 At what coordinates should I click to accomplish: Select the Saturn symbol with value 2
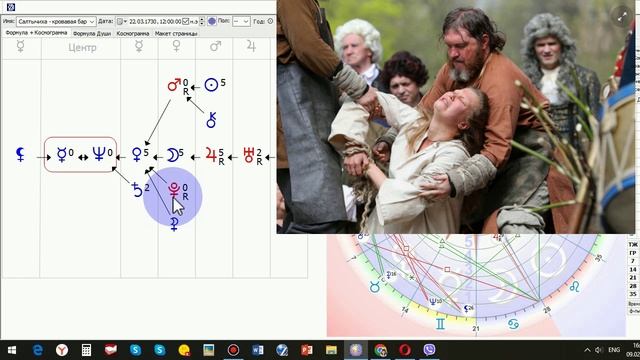pyautogui.click(x=138, y=190)
